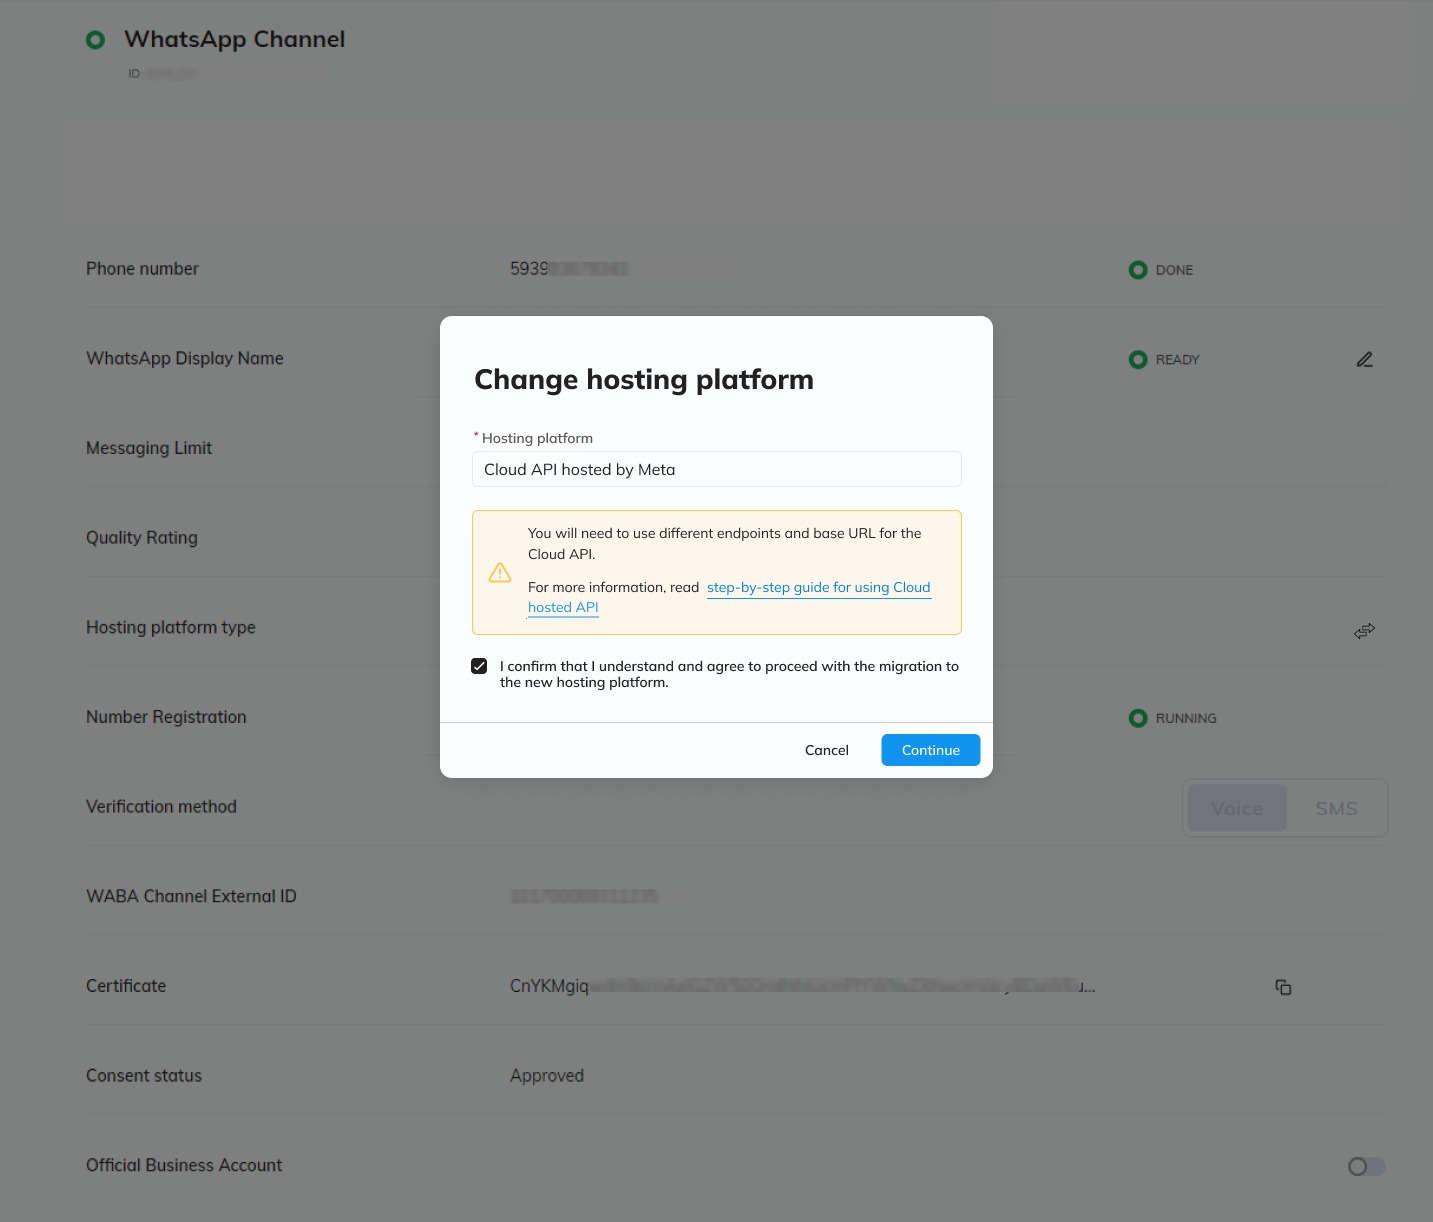Uncheck the migration confirmation checkbox
This screenshot has width=1433, height=1222.
pos(479,666)
